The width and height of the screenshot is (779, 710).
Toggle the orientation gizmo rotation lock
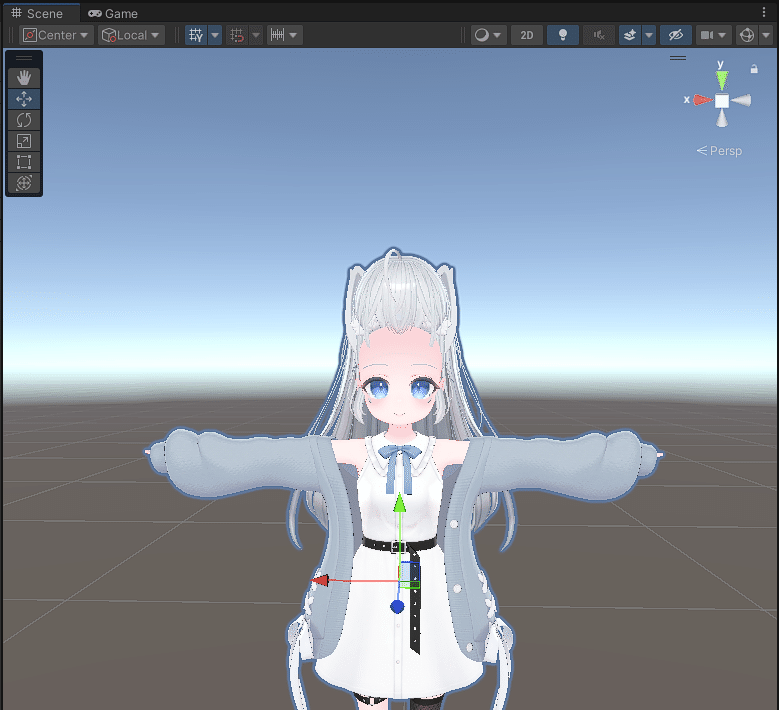coord(754,69)
